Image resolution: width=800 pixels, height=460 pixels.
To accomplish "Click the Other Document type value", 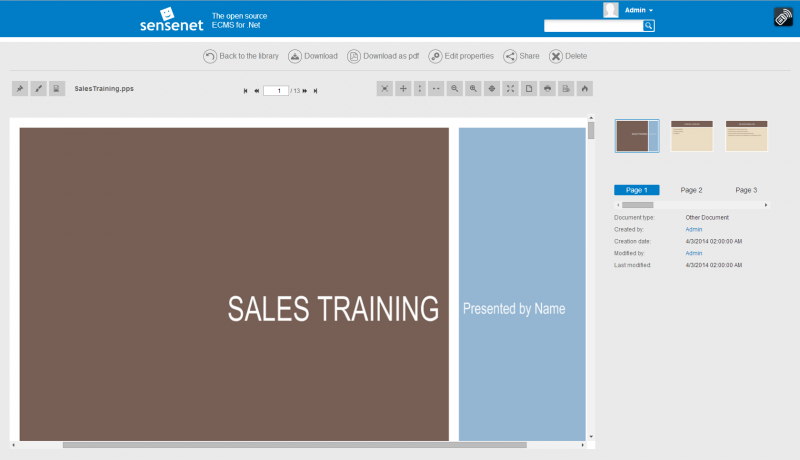I will point(707,218).
